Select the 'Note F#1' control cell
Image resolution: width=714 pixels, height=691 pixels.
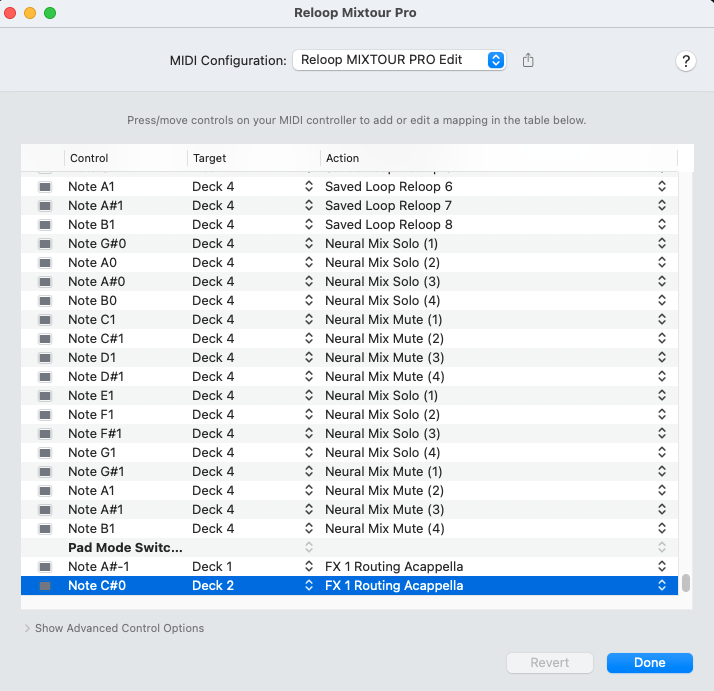[x=95, y=434]
